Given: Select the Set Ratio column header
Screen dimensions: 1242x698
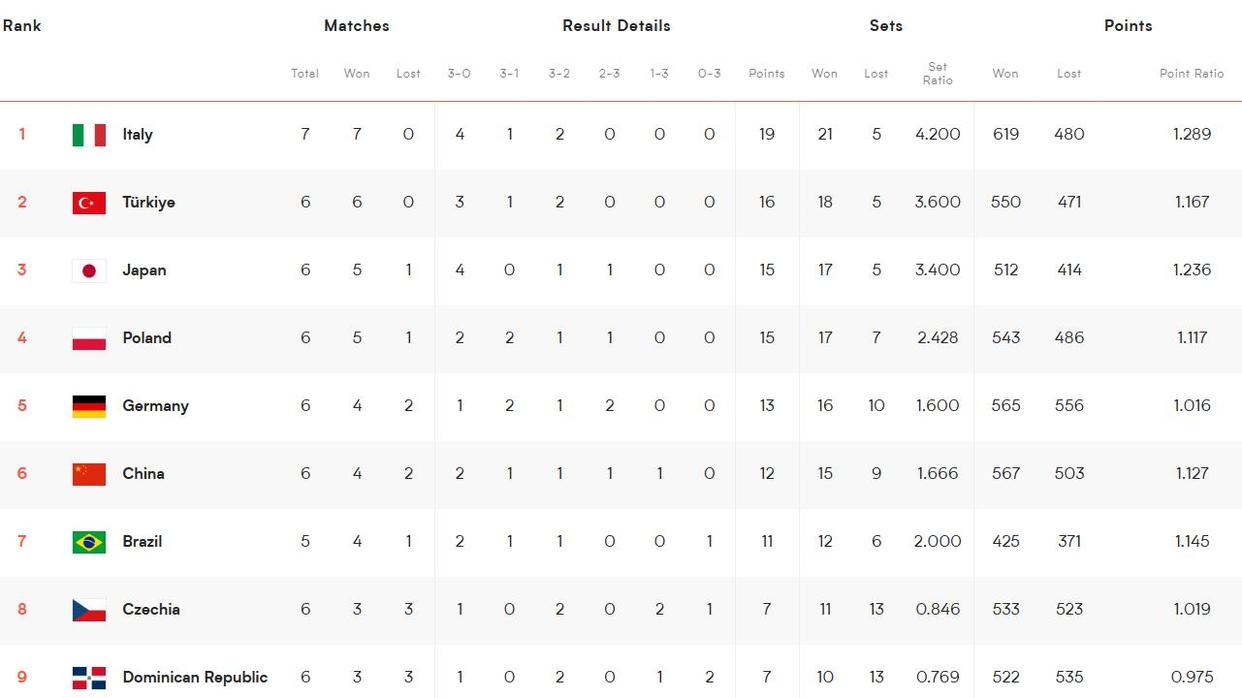Looking at the screenshot, I should (937, 73).
